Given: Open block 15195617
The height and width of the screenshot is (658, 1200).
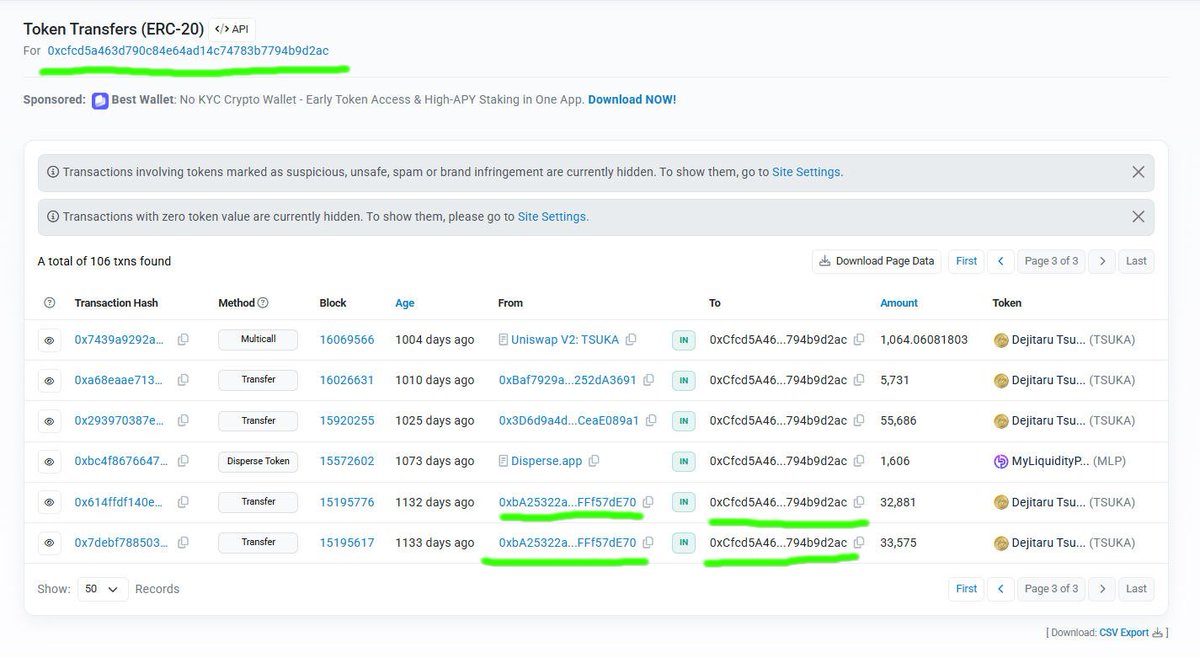Looking at the screenshot, I should point(347,543).
